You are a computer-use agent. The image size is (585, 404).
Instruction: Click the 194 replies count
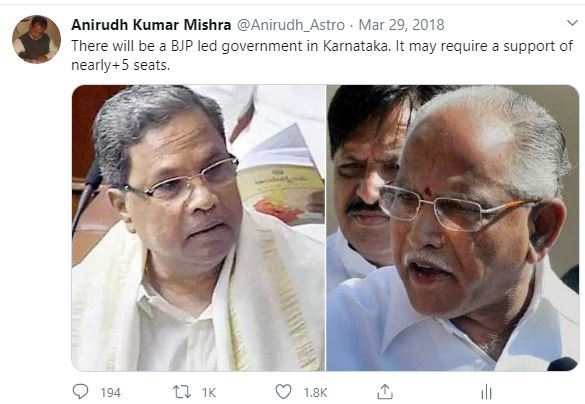tap(110, 392)
